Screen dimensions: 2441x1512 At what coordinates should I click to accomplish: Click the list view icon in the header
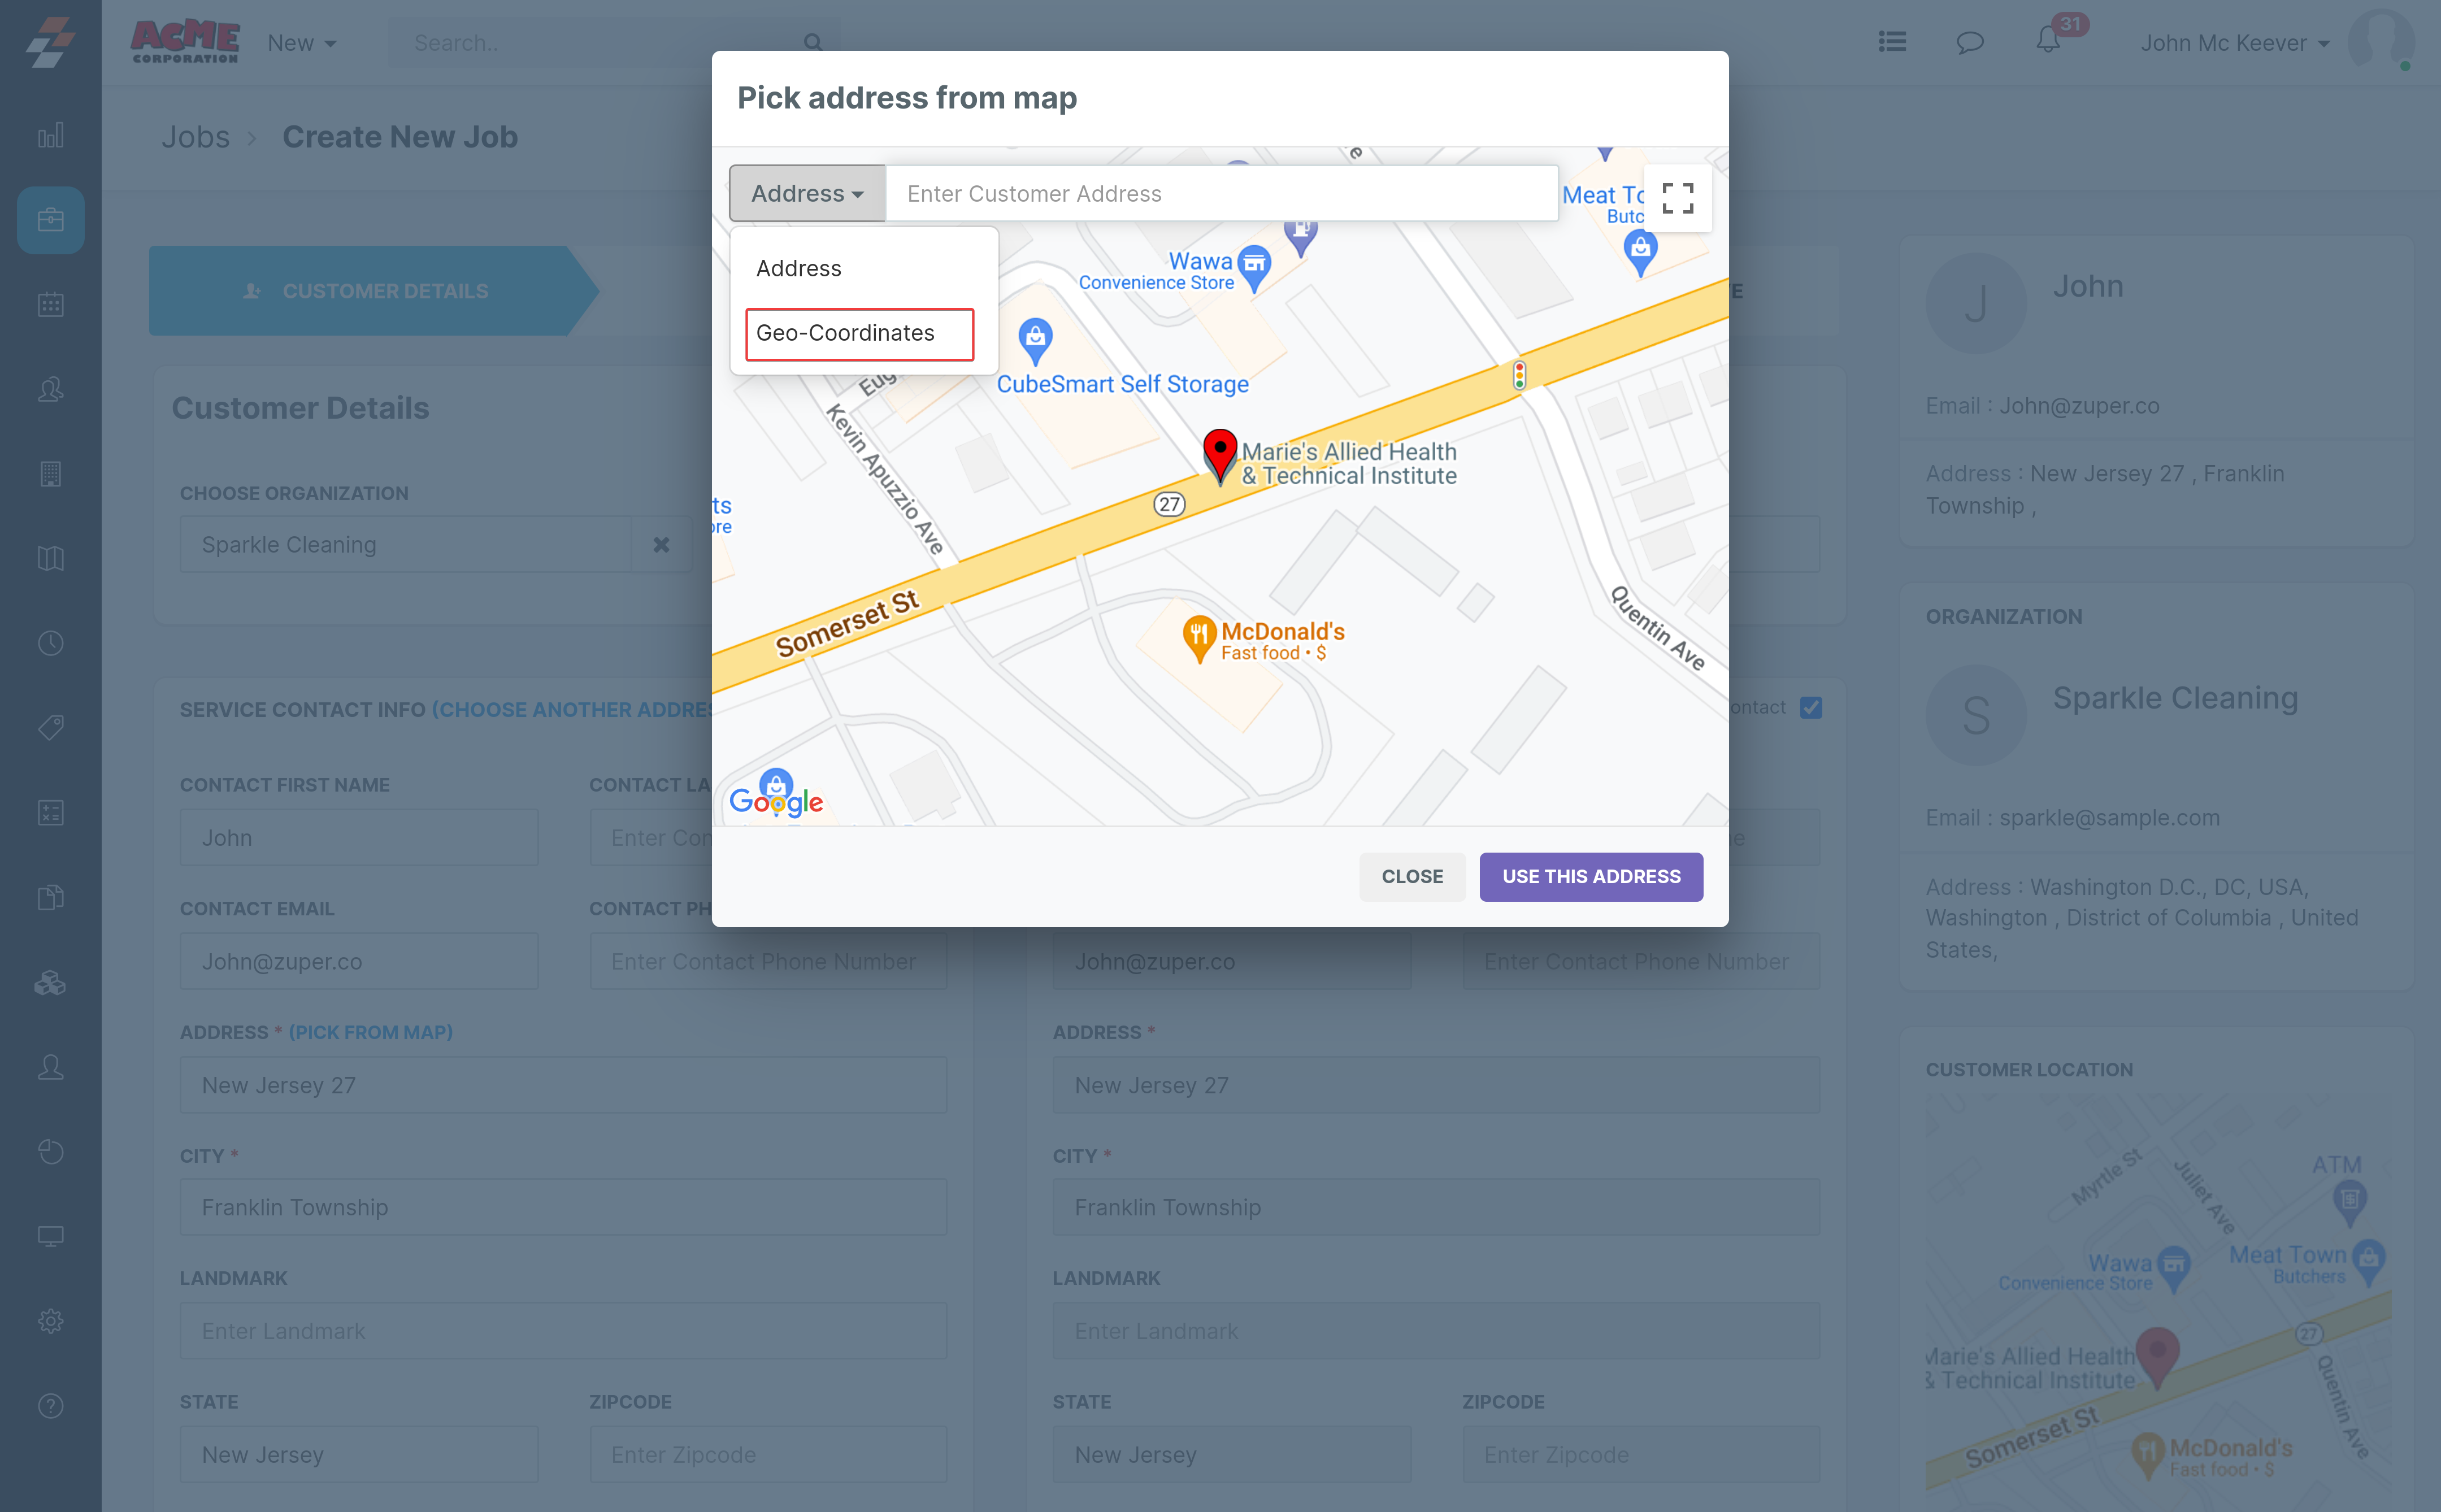(x=1891, y=42)
